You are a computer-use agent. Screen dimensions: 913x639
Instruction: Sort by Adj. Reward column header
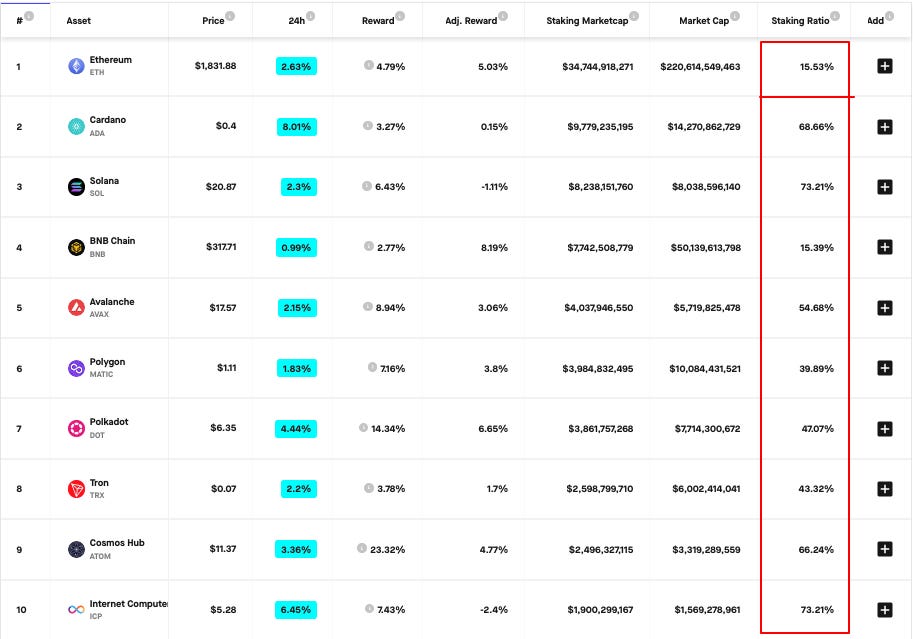click(x=471, y=21)
